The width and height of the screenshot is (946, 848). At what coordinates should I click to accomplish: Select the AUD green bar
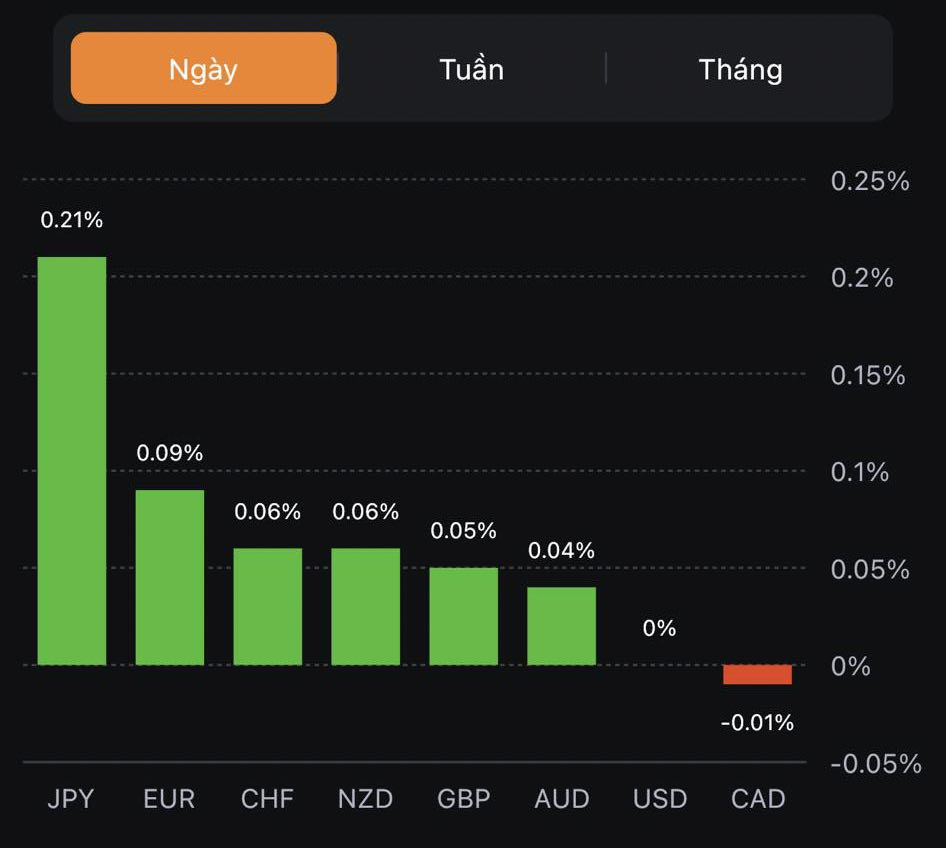tap(562, 626)
